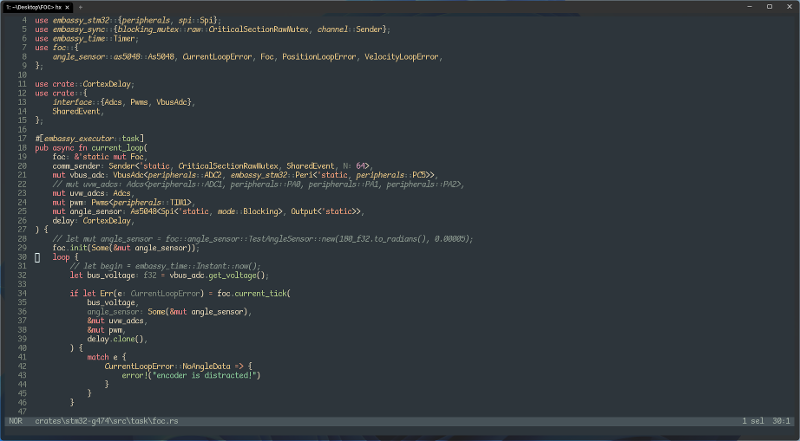The height and width of the screenshot is (441, 800).
Task: Click 'comm_sender' parameter on line 20
Action: pos(76,166)
